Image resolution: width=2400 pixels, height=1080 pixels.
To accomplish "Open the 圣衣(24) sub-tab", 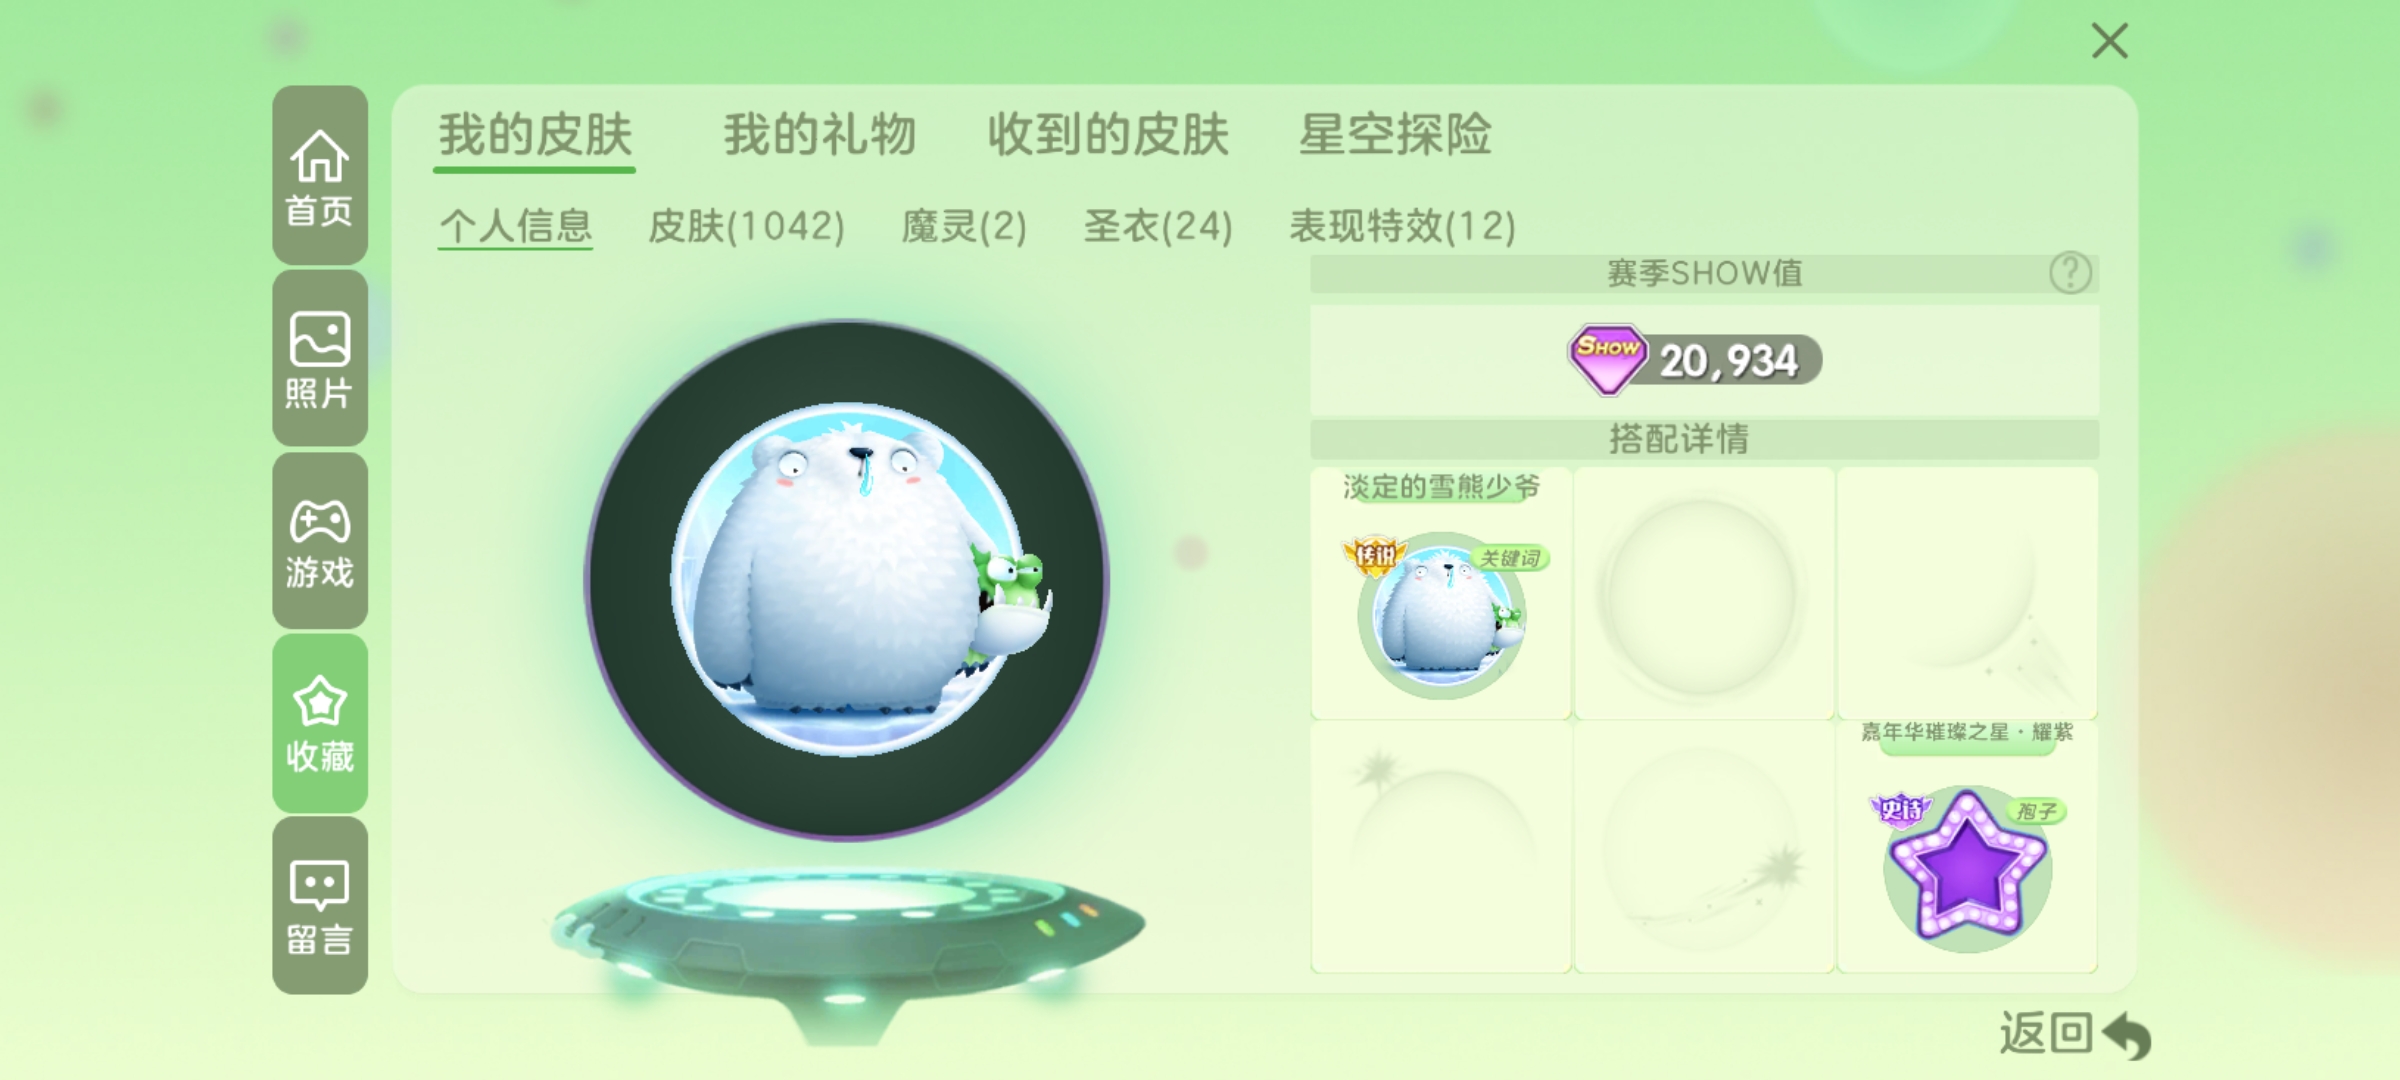I will coord(1158,226).
